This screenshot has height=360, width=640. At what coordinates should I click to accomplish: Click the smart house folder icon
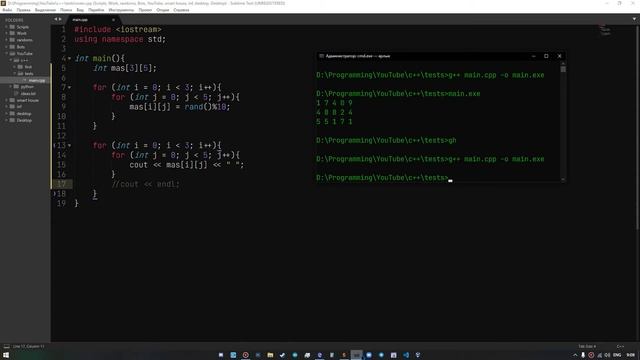point(12,100)
